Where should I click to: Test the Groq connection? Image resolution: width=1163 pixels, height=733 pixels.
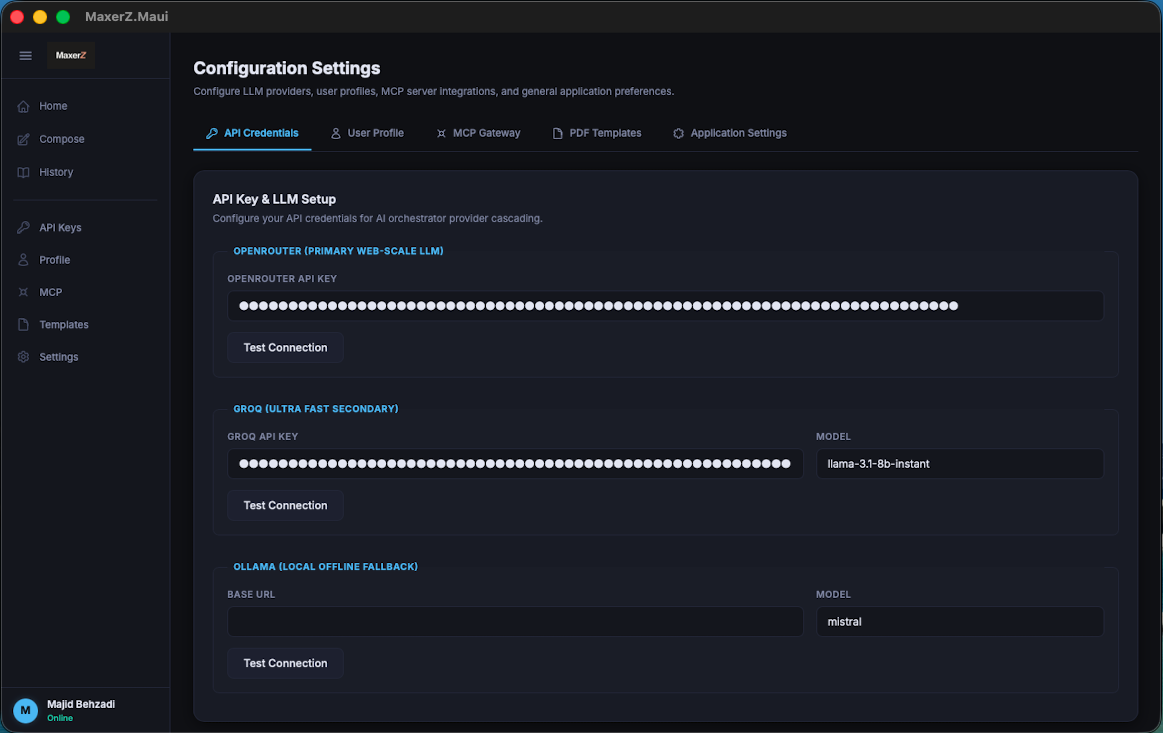[x=286, y=506]
